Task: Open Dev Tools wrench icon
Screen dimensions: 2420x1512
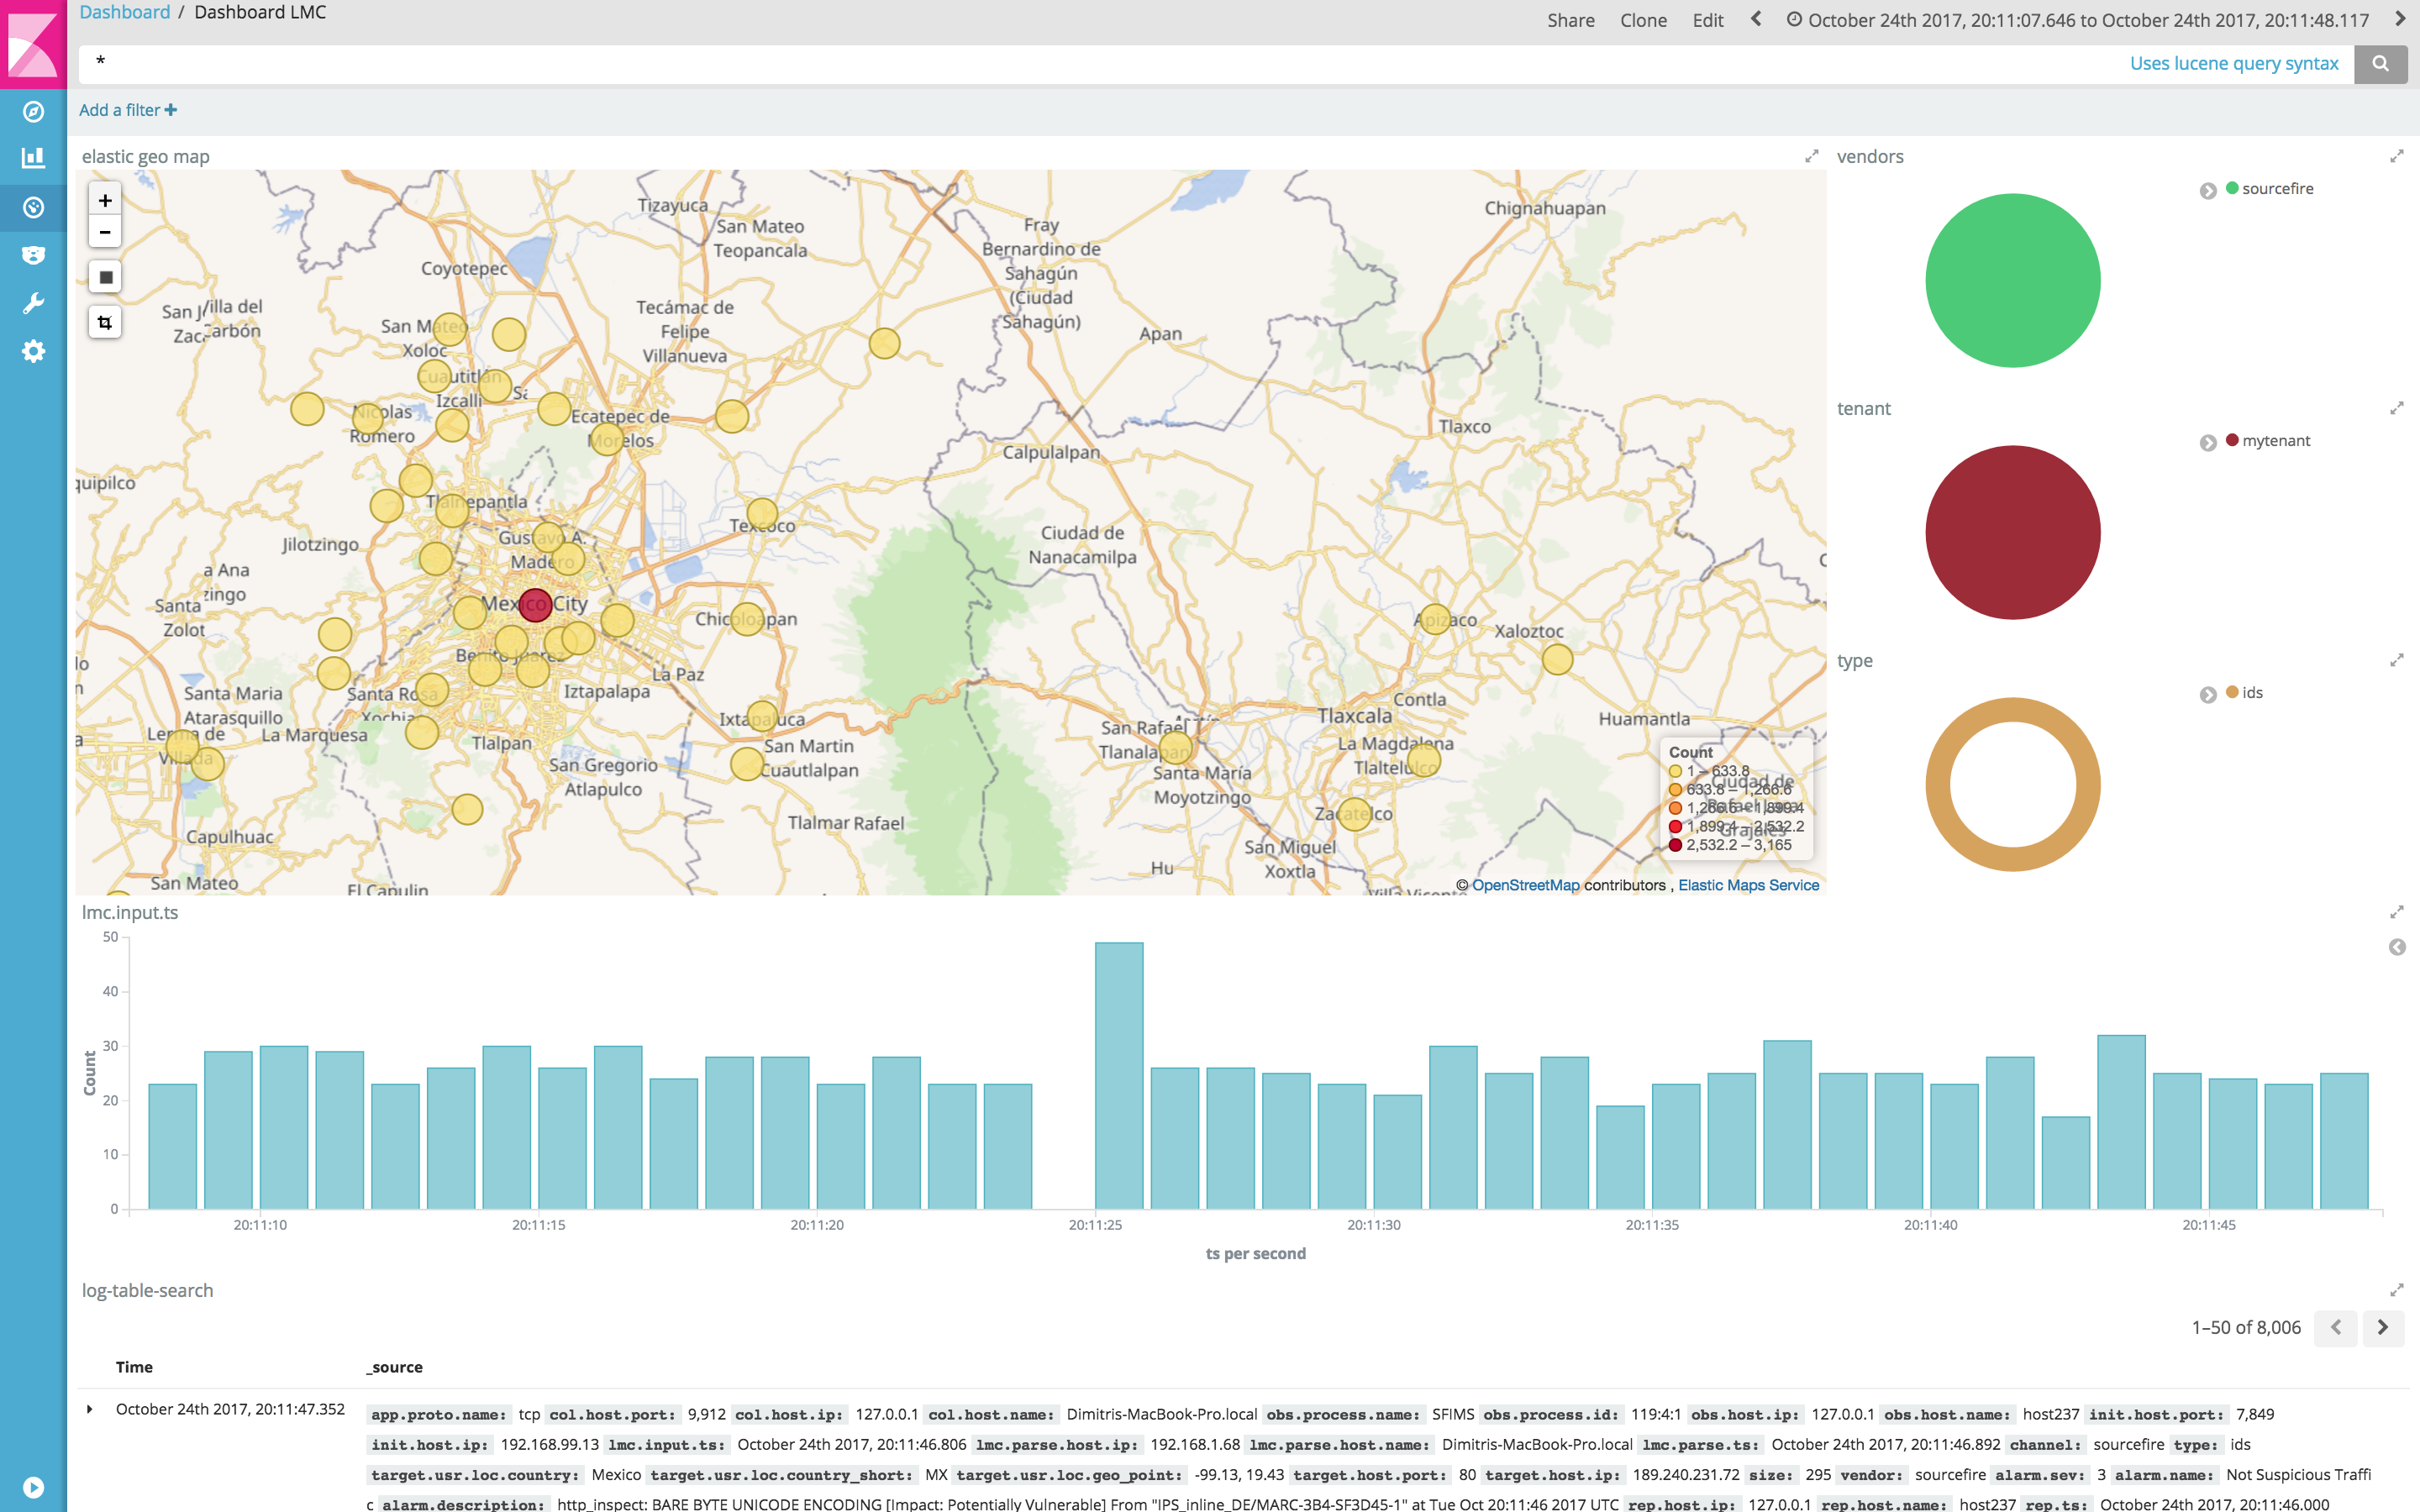Action: tap(33, 303)
